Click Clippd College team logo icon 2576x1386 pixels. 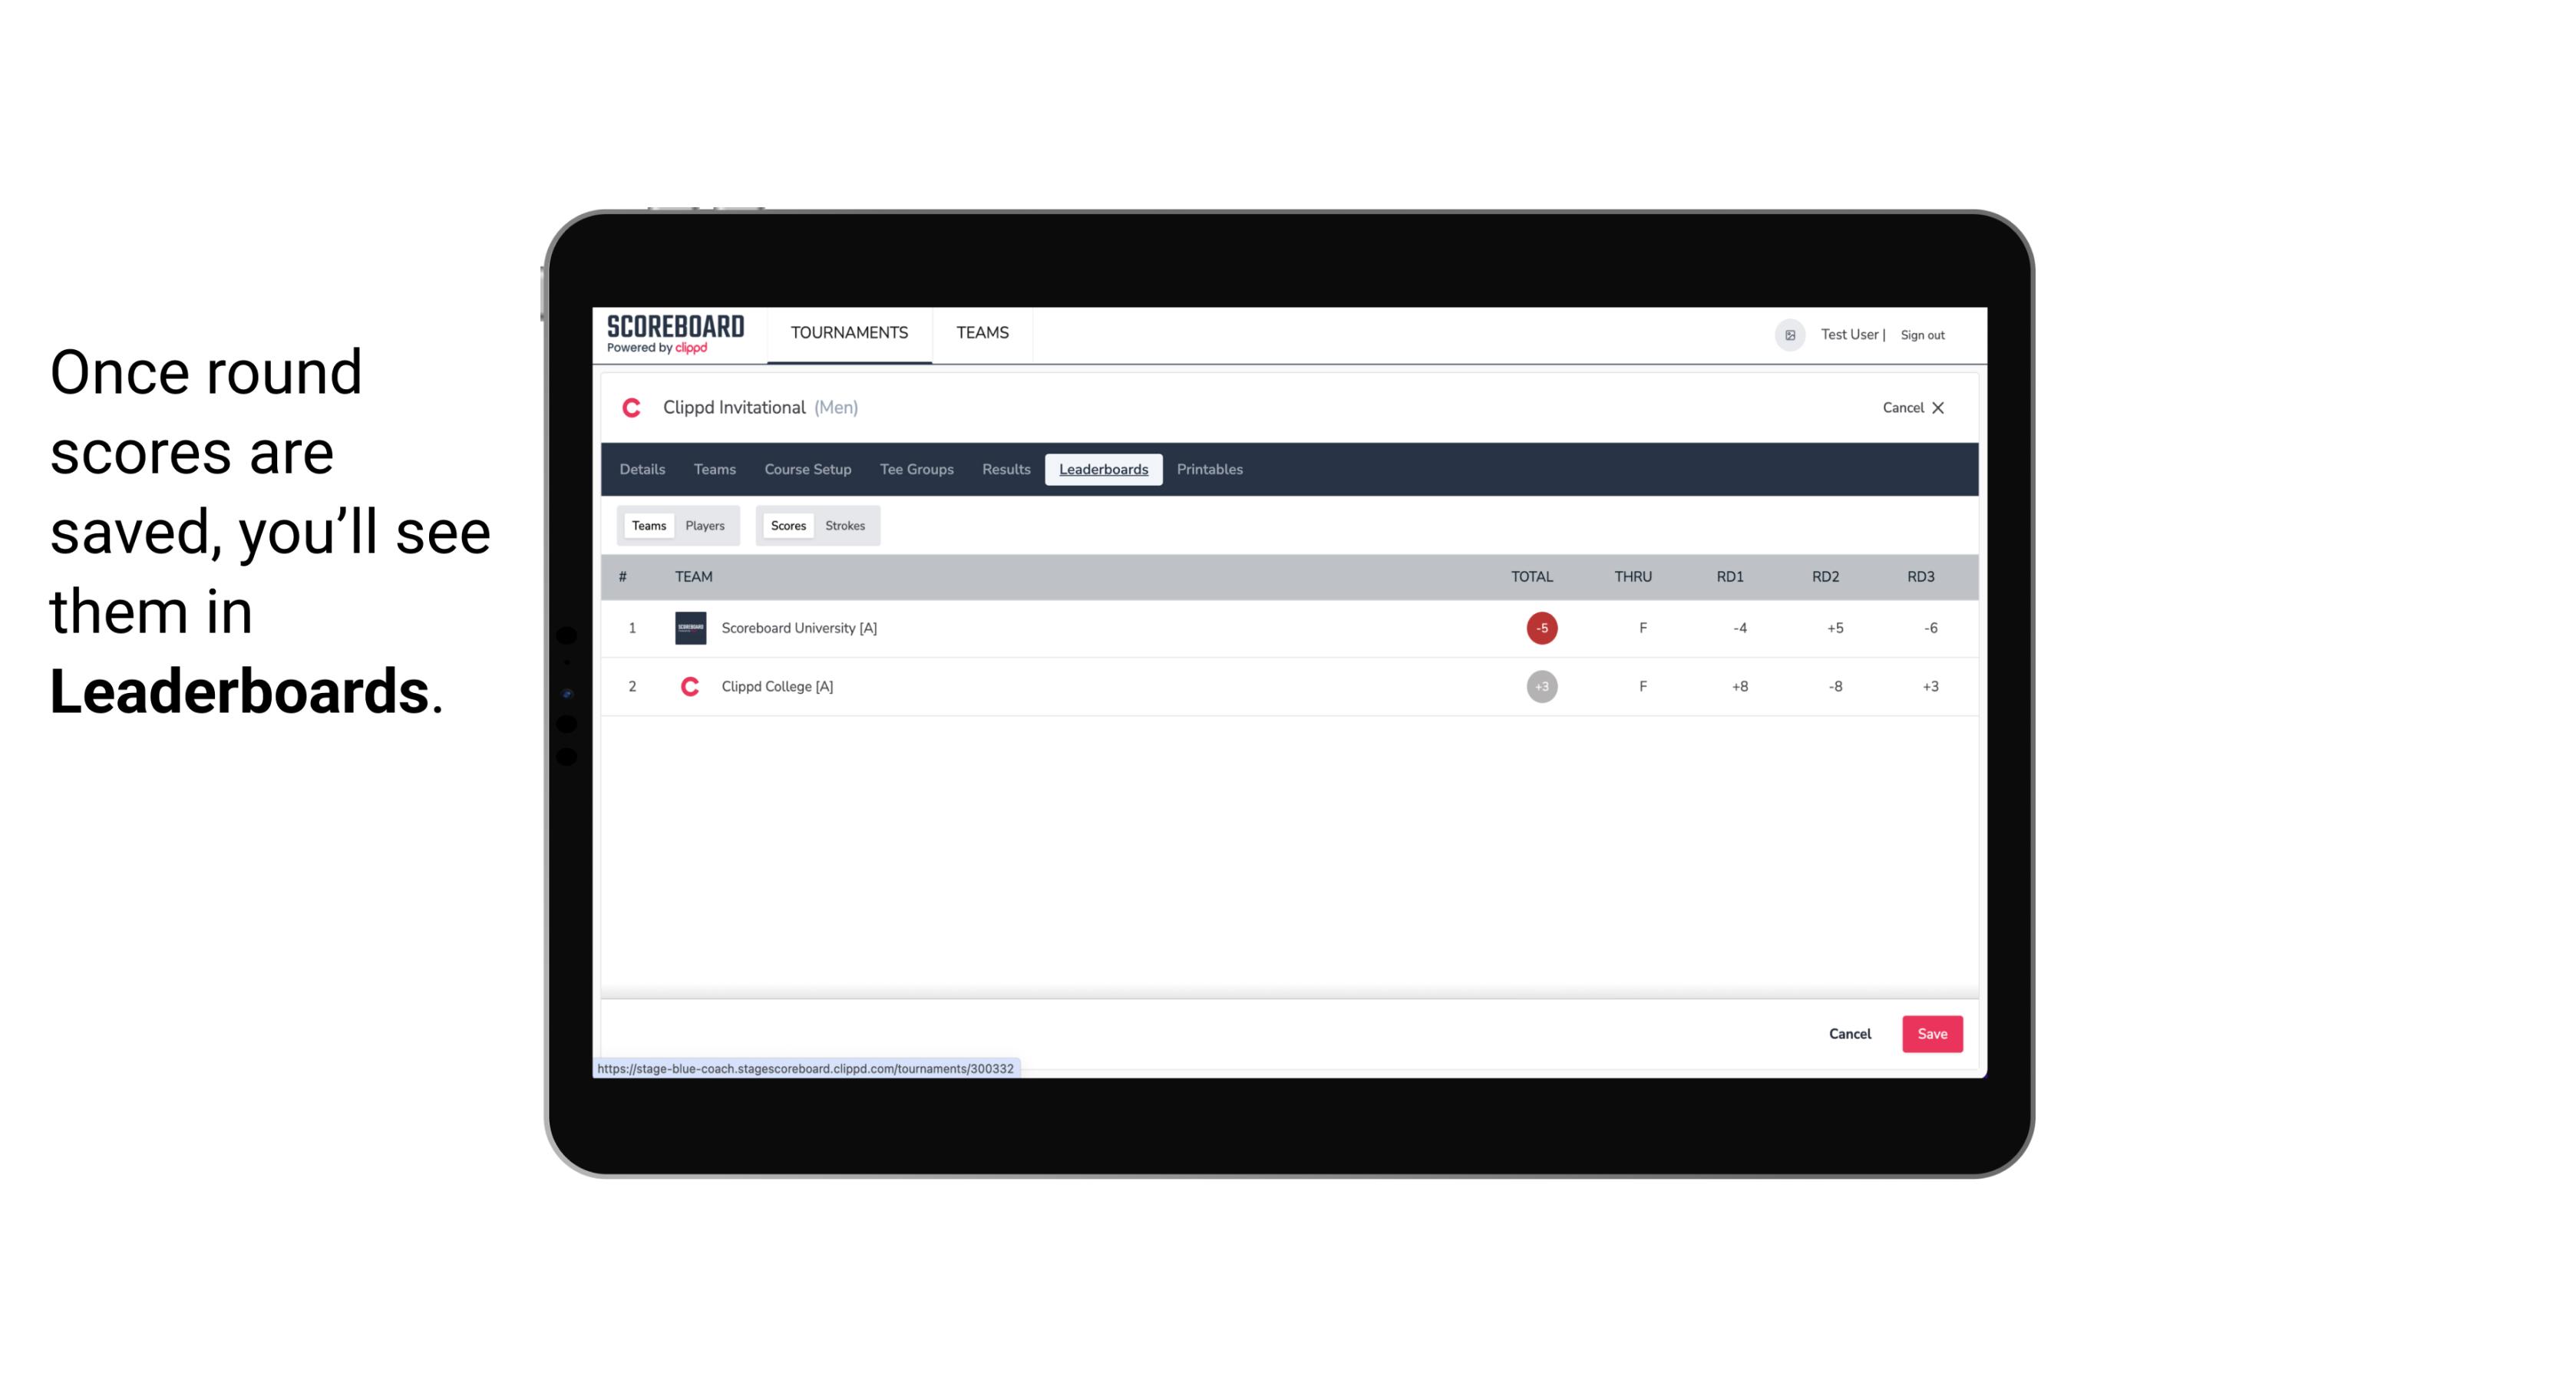[x=688, y=686]
